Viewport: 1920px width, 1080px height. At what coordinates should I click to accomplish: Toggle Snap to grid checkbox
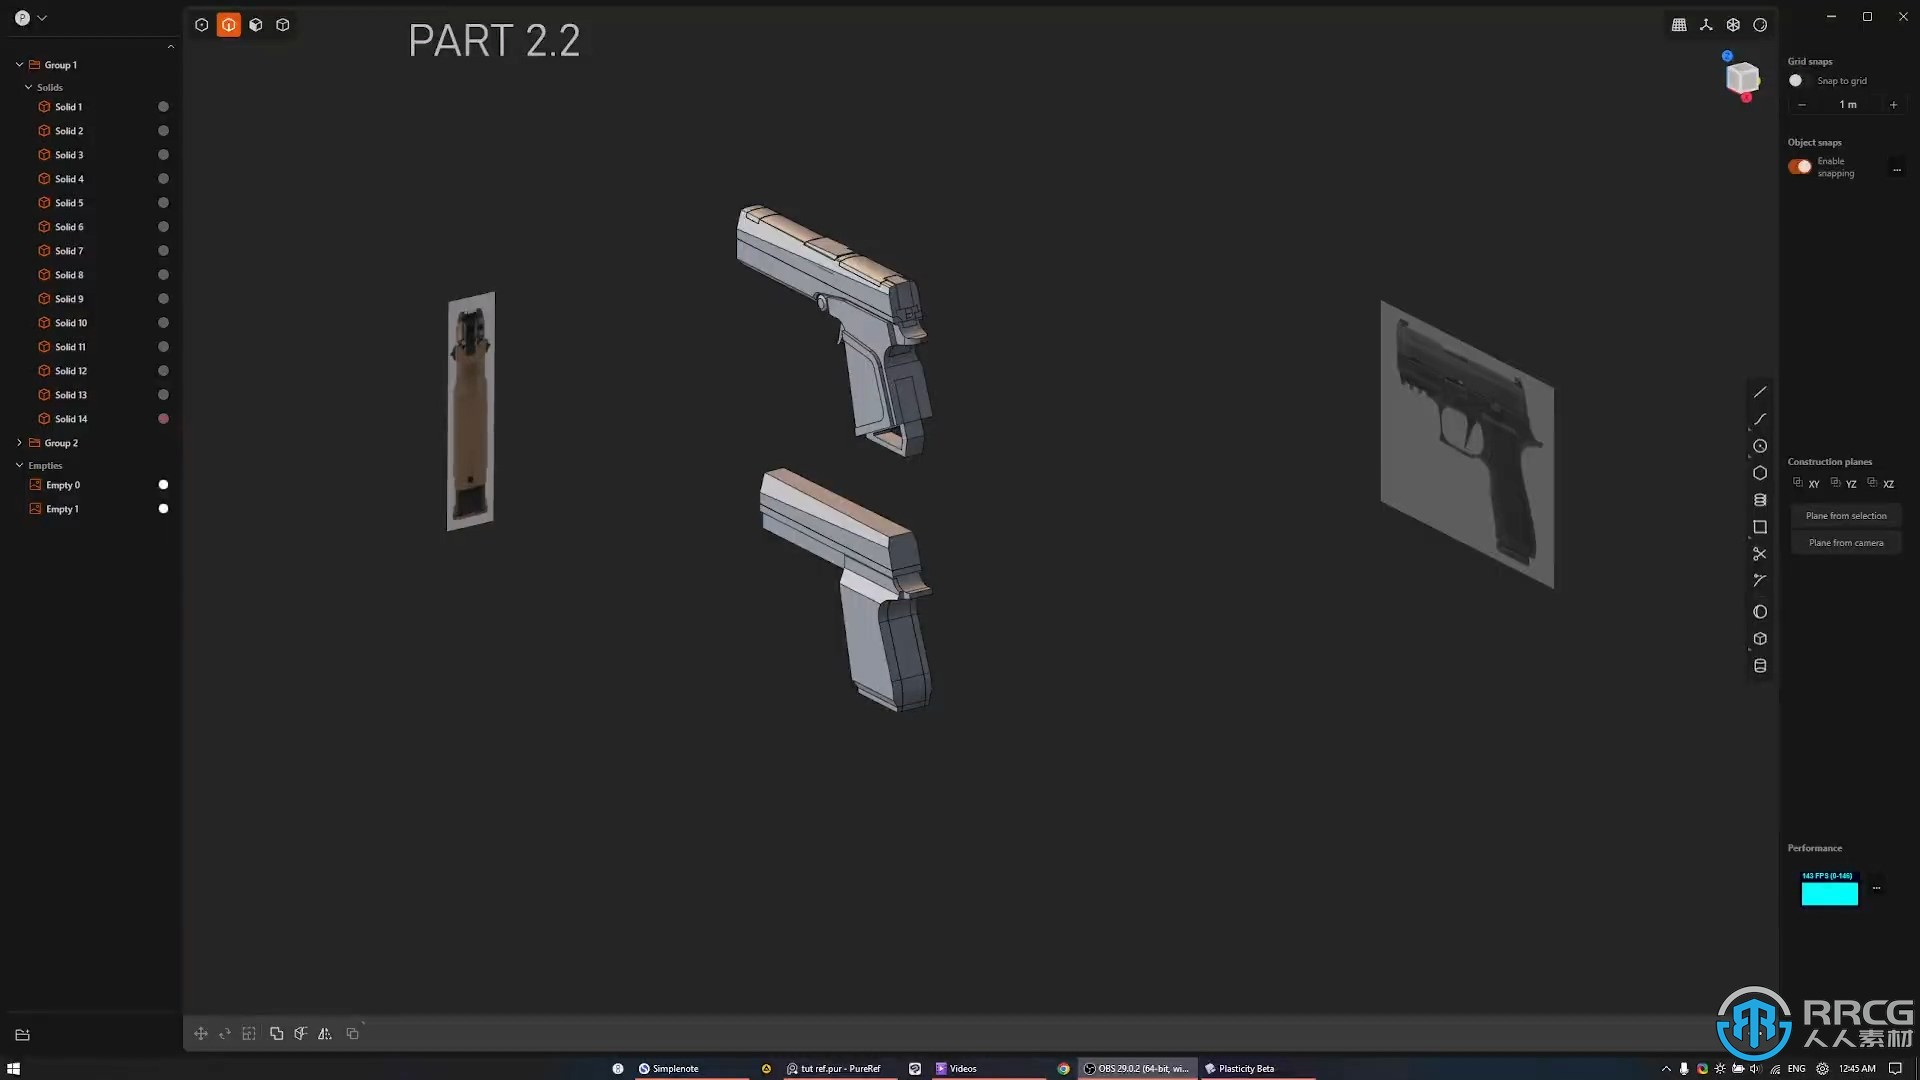pos(1797,80)
